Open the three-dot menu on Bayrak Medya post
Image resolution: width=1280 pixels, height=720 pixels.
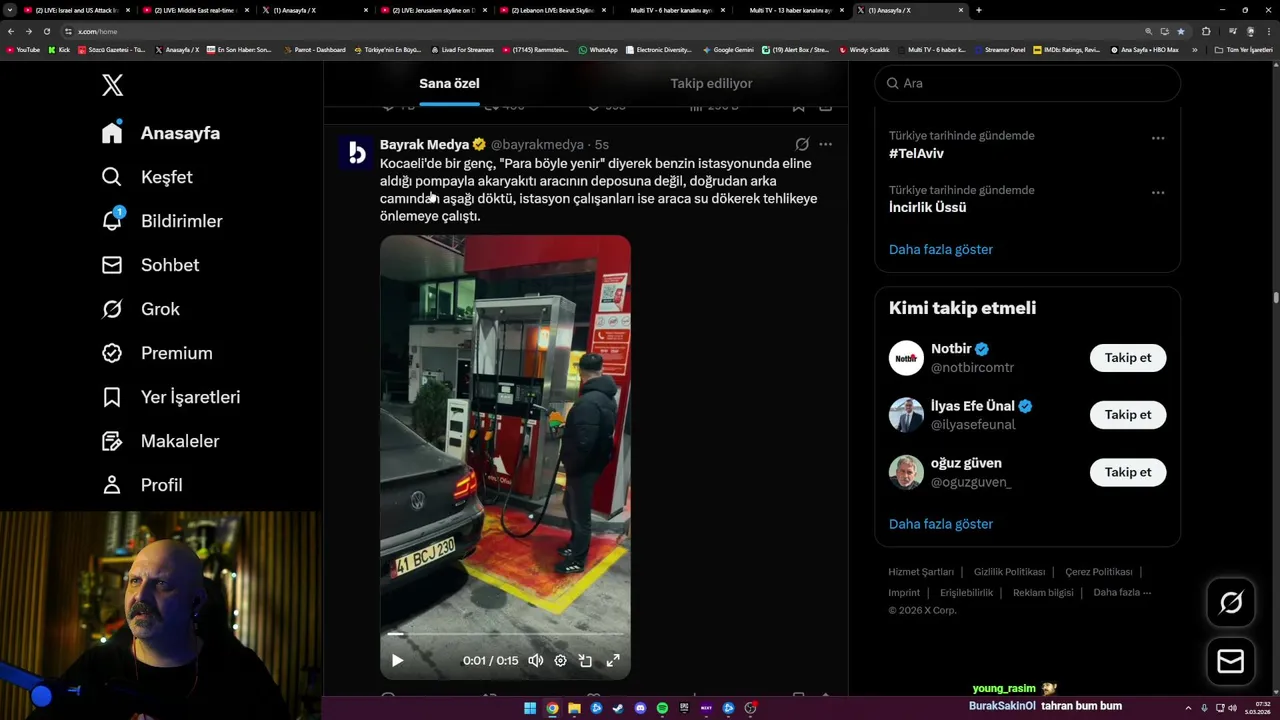click(825, 144)
